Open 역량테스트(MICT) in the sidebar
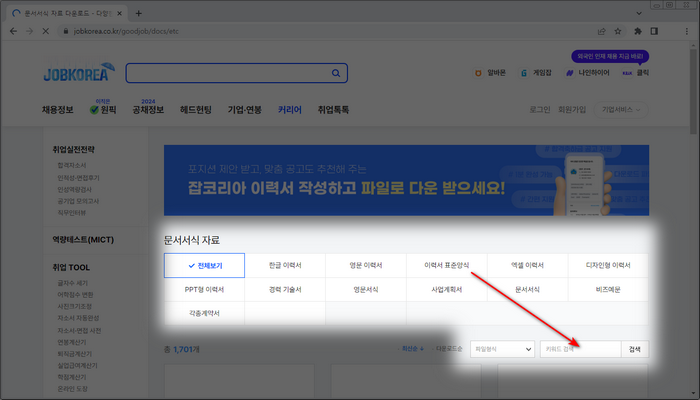 (83, 240)
